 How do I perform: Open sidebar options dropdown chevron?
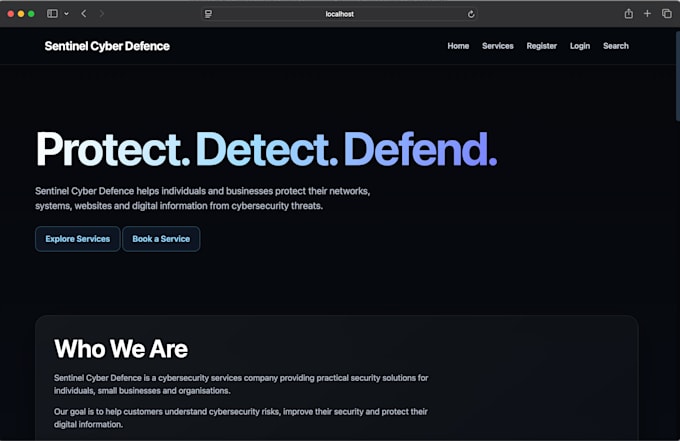coord(66,14)
